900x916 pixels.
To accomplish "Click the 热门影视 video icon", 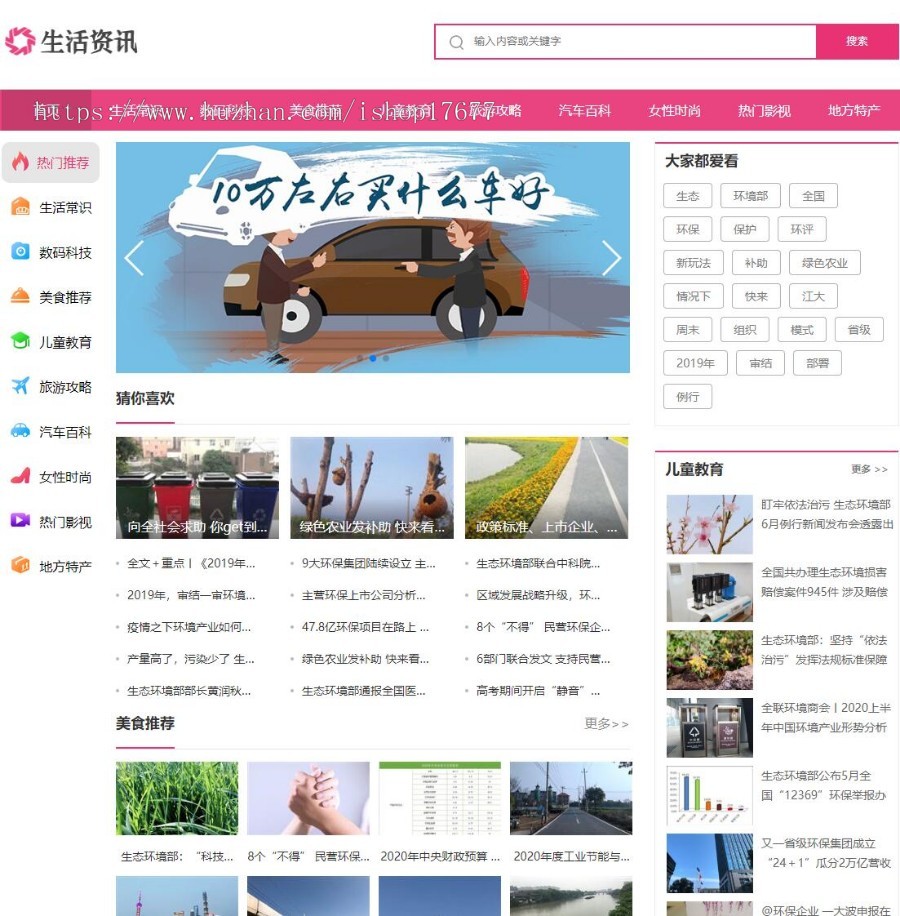I will [x=20, y=521].
